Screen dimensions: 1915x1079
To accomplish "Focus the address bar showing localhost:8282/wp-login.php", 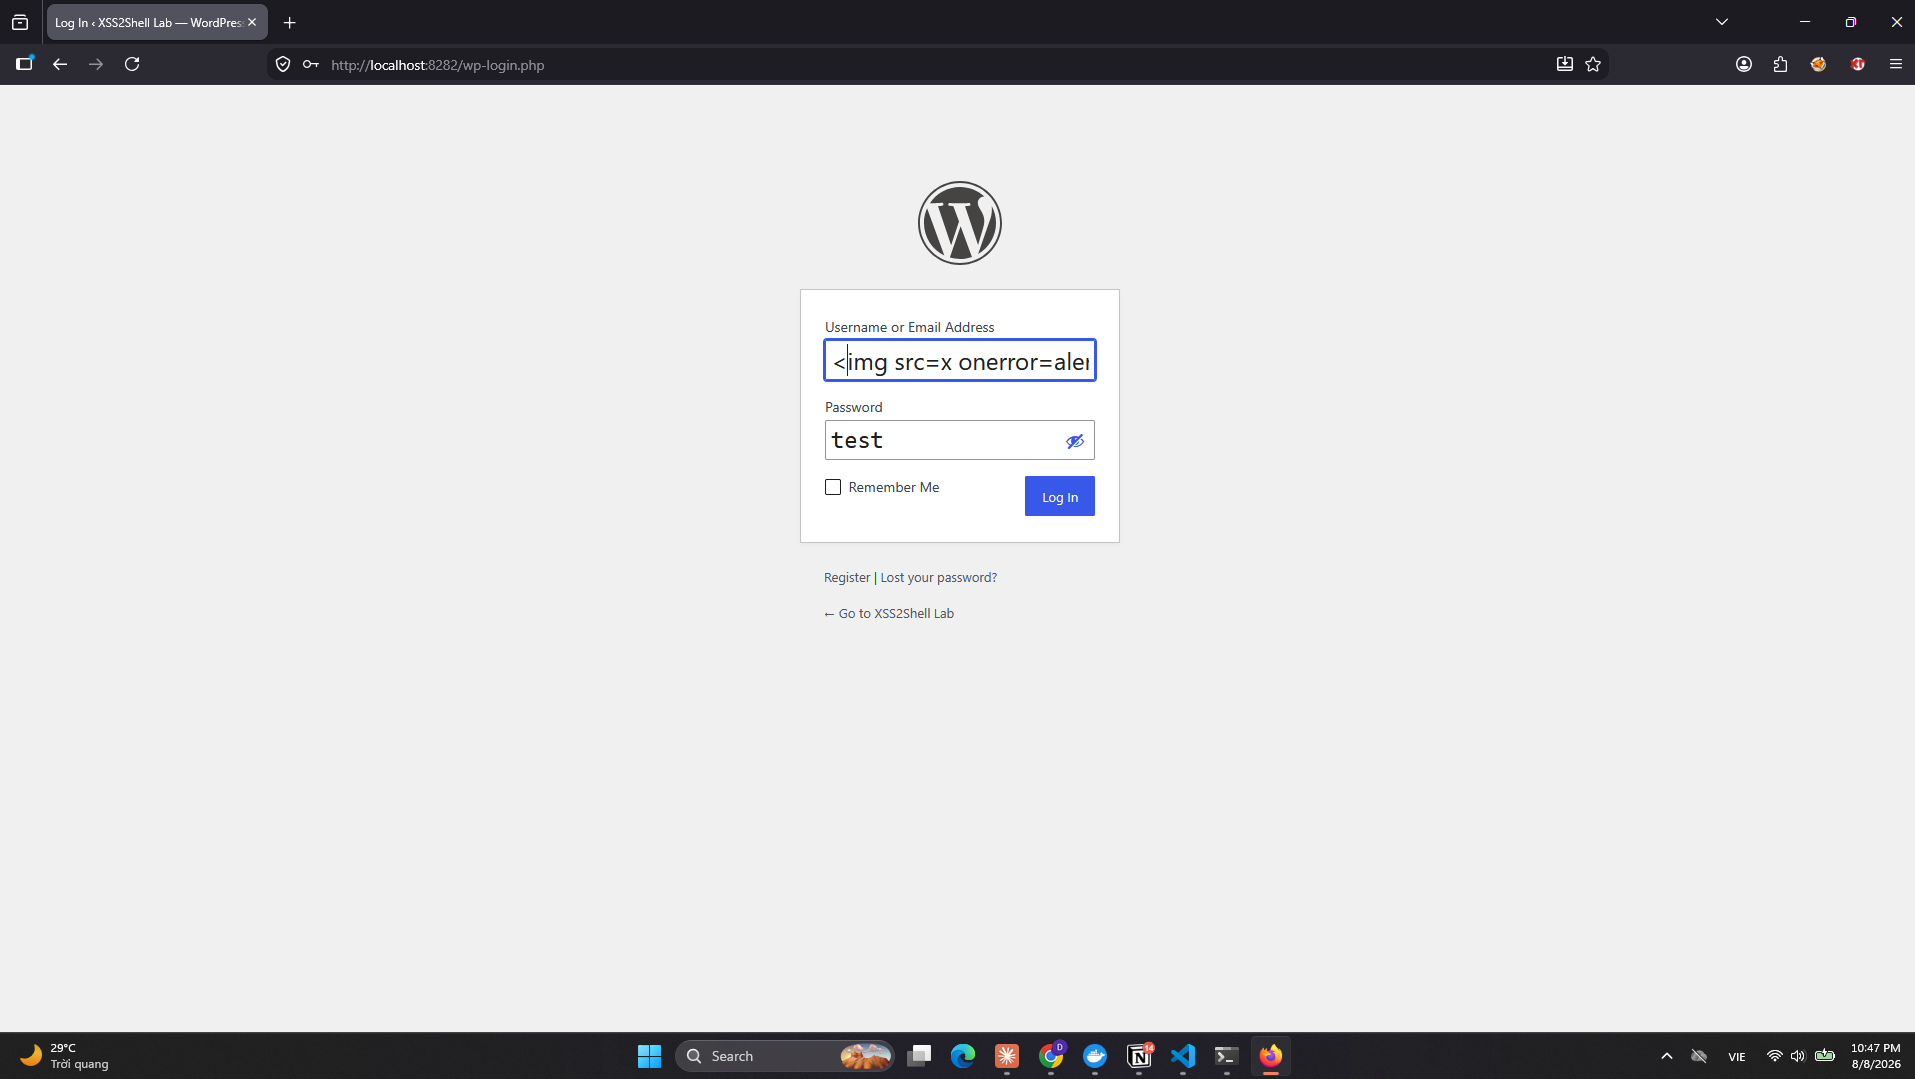I will 937,65.
